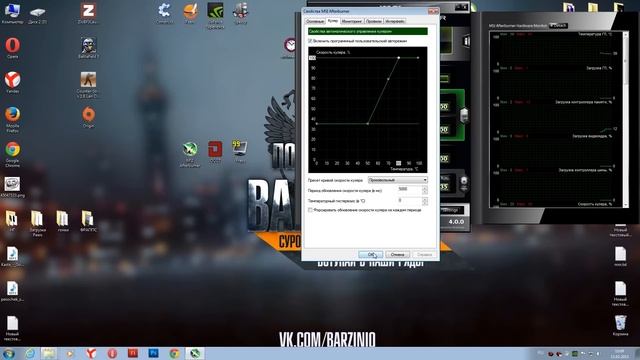Select the drive Диск 2 desktop icon
Screen dimensions: 640x360
38,15
